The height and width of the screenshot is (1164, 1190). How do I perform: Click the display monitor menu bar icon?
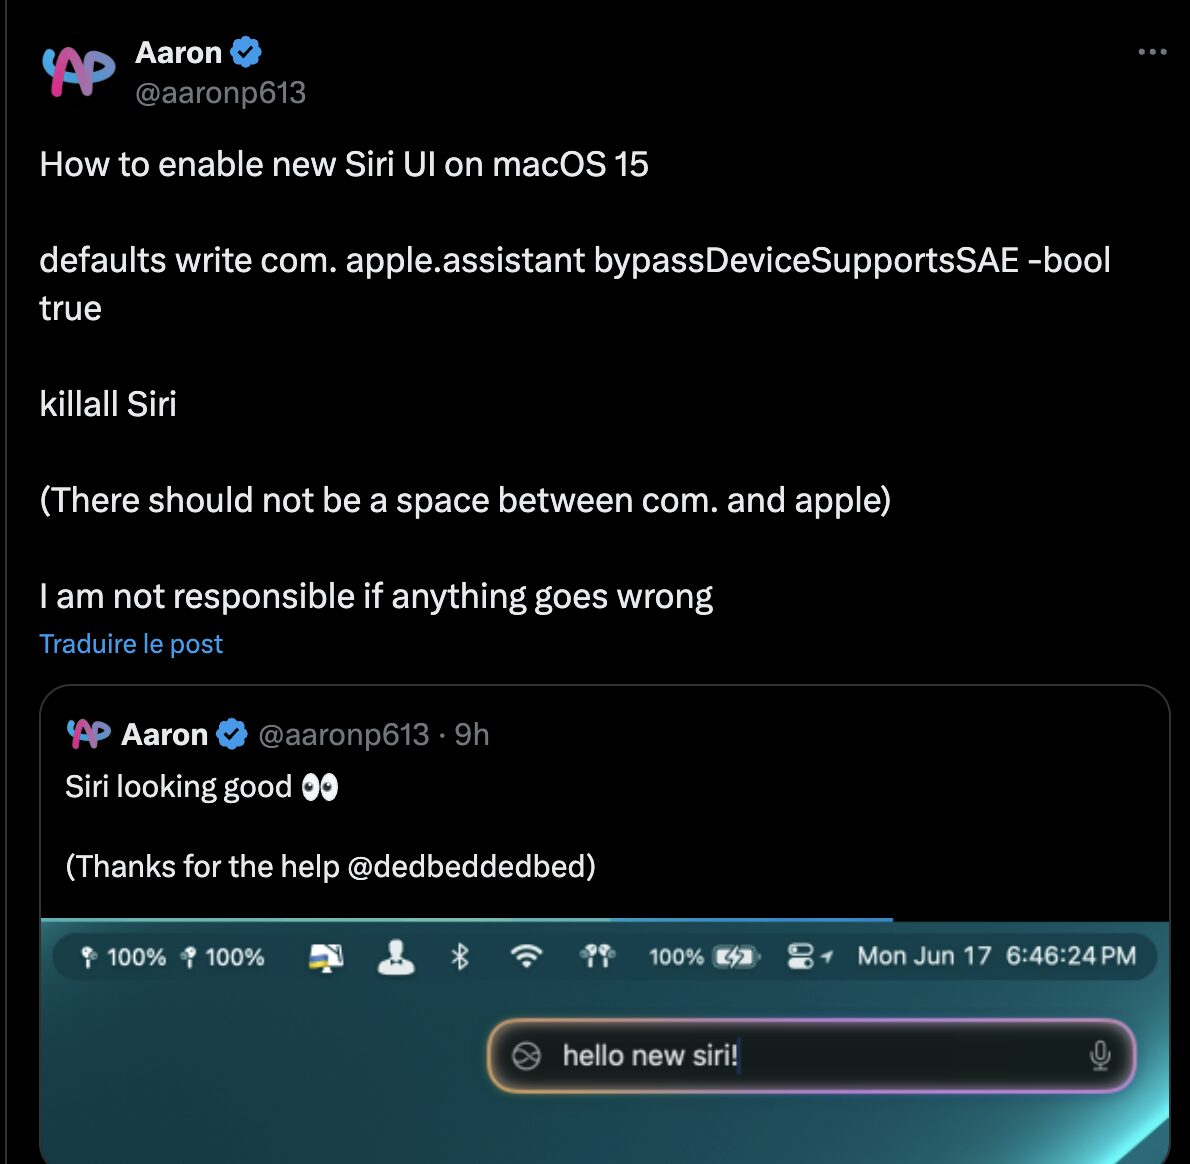click(326, 958)
